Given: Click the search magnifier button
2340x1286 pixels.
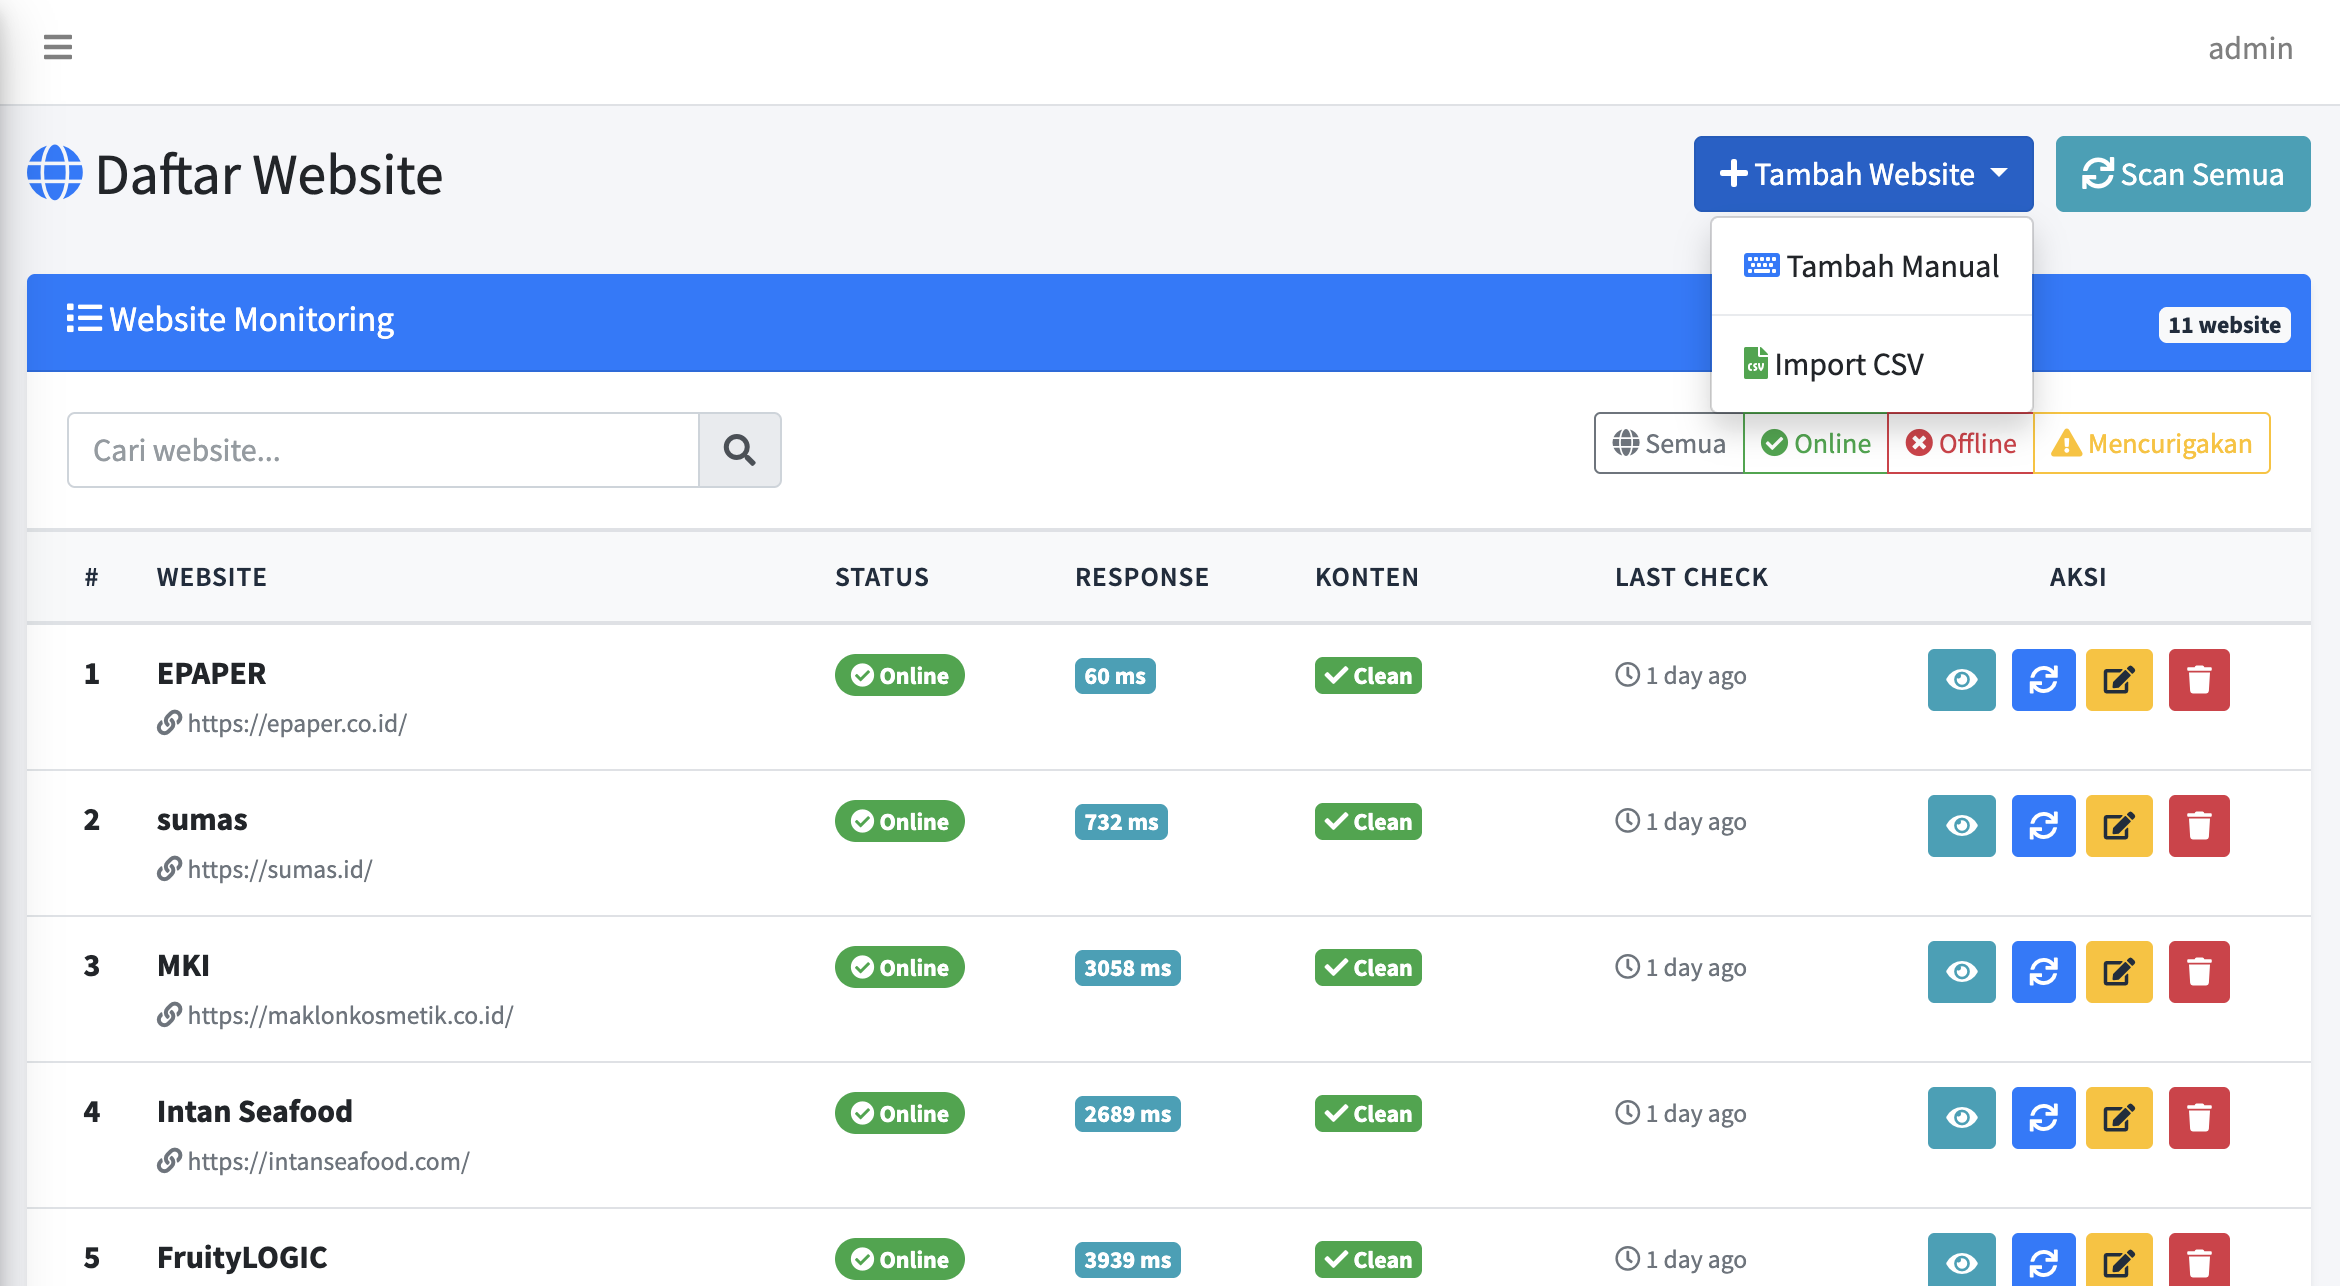Looking at the screenshot, I should pyautogui.click(x=739, y=450).
